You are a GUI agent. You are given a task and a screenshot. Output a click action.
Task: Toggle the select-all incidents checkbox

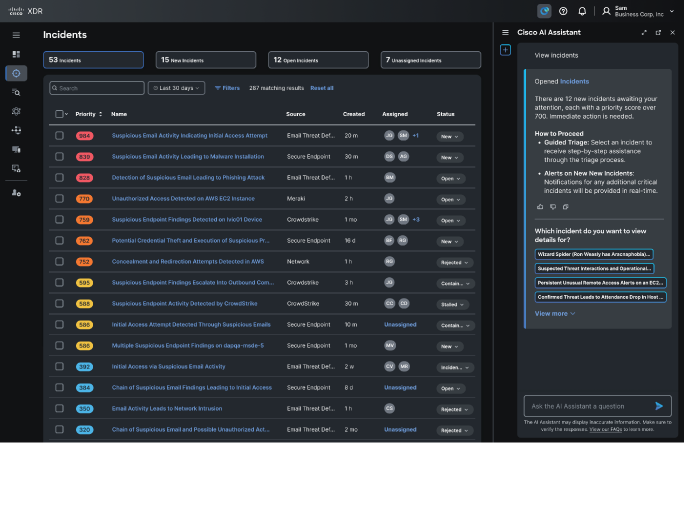point(59,114)
